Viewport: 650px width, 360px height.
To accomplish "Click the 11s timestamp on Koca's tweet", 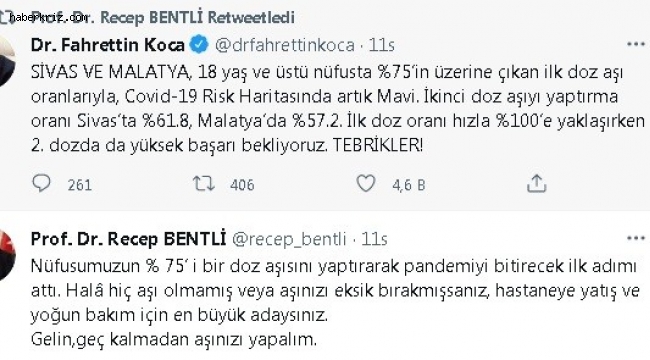I will tap(381, 45).
